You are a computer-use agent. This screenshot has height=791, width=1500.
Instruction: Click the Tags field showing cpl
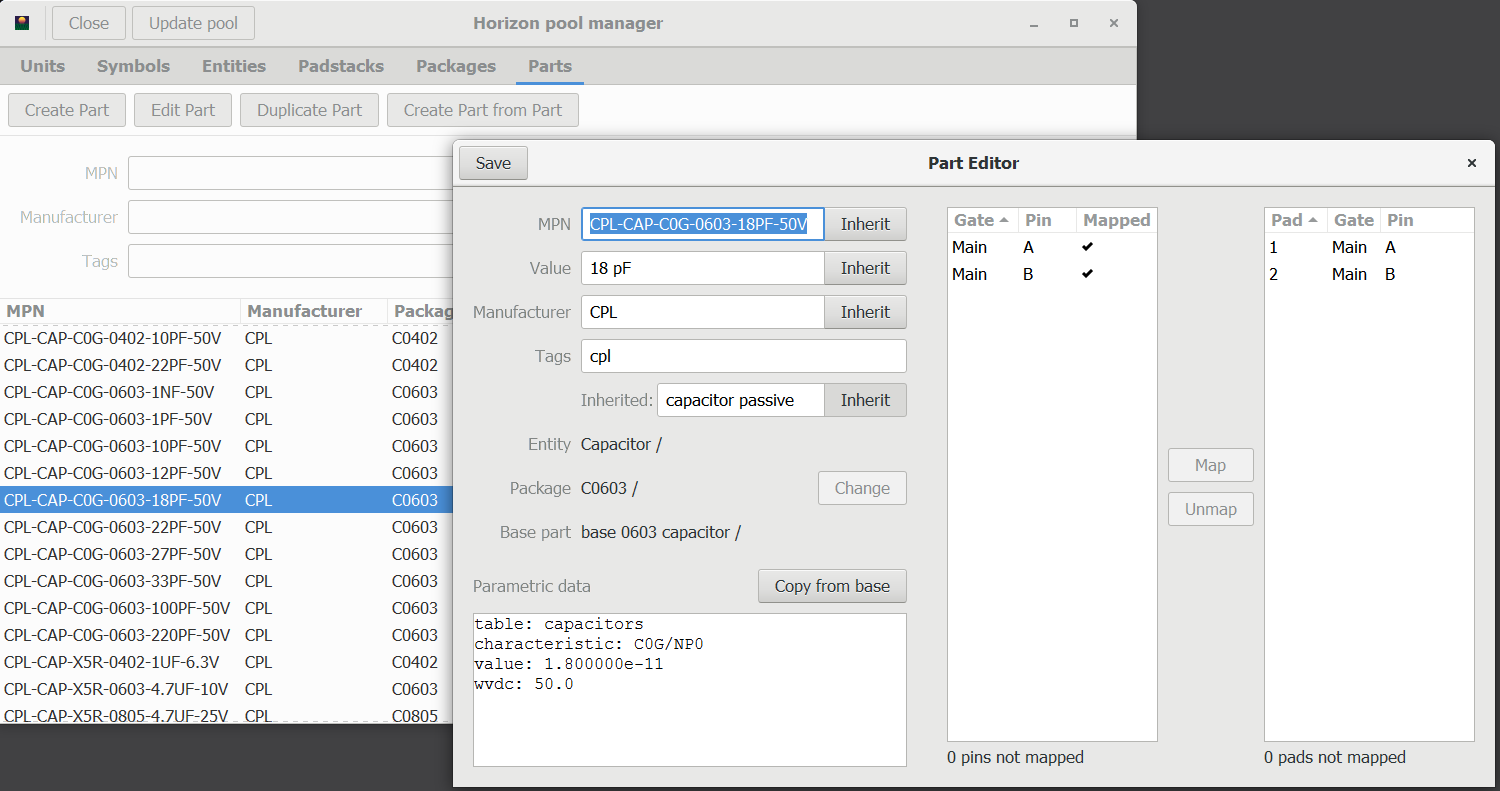click(744, 356)
